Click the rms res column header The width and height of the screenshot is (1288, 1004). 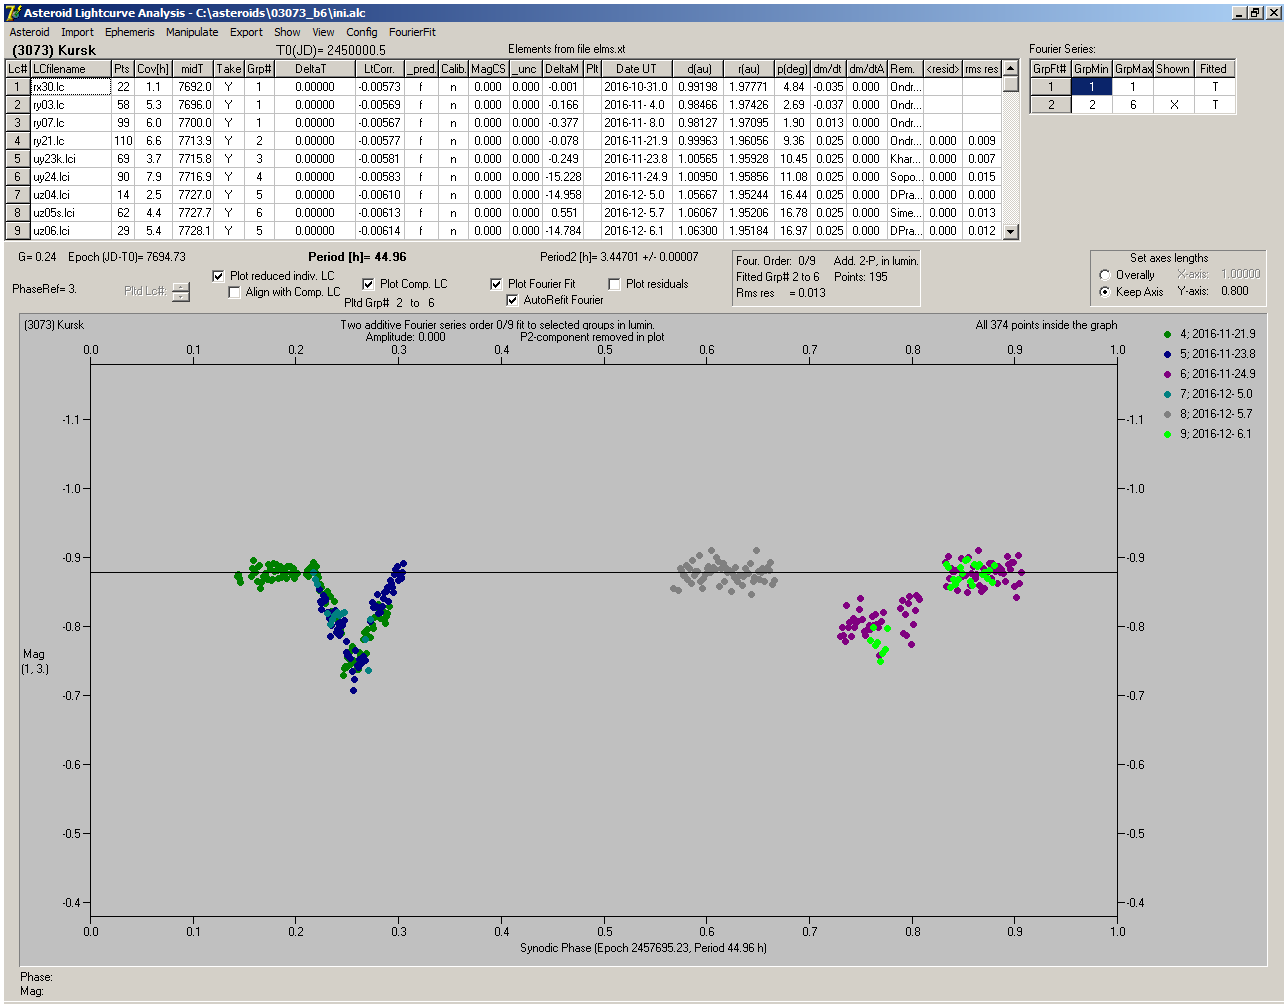[x=981, y=69]
